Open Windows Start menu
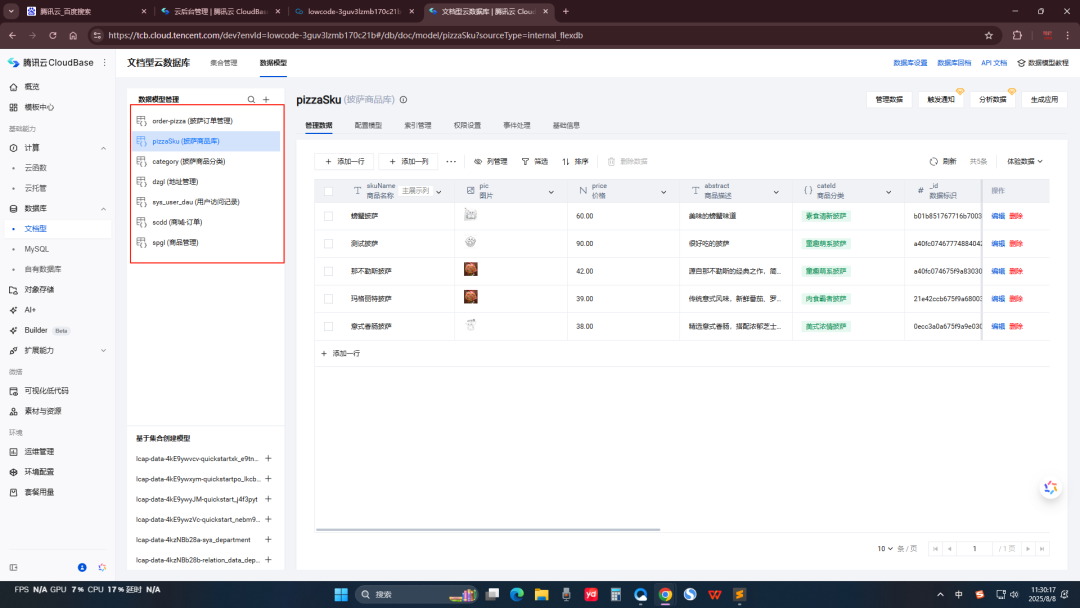 coord(341,595)
